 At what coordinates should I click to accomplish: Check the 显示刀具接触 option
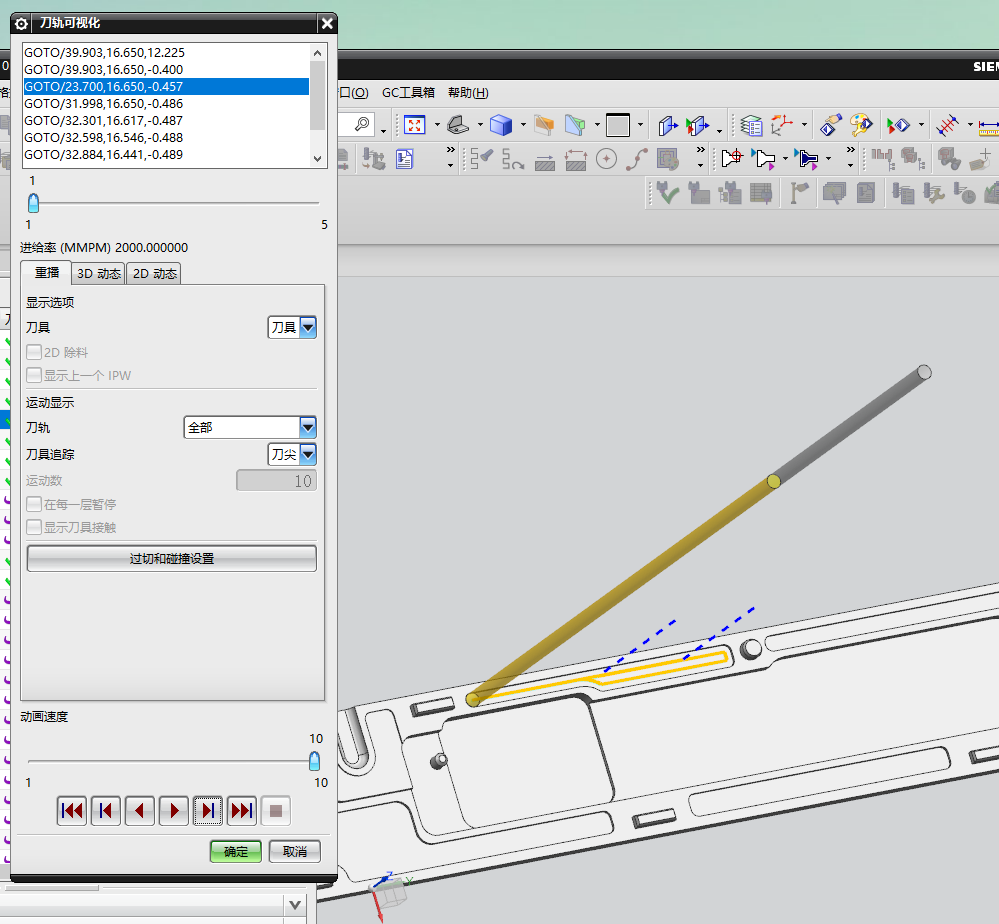(35, 527)
